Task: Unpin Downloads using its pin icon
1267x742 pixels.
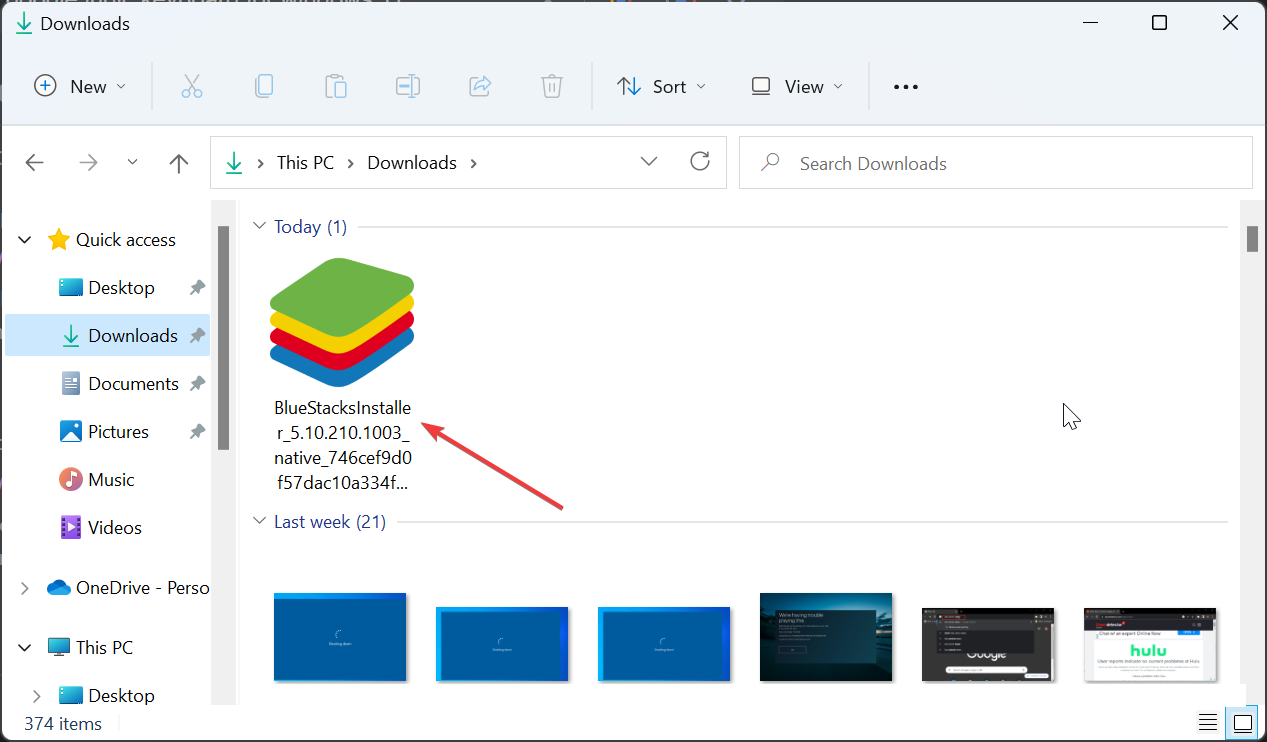Action: [x=196, y=335]
